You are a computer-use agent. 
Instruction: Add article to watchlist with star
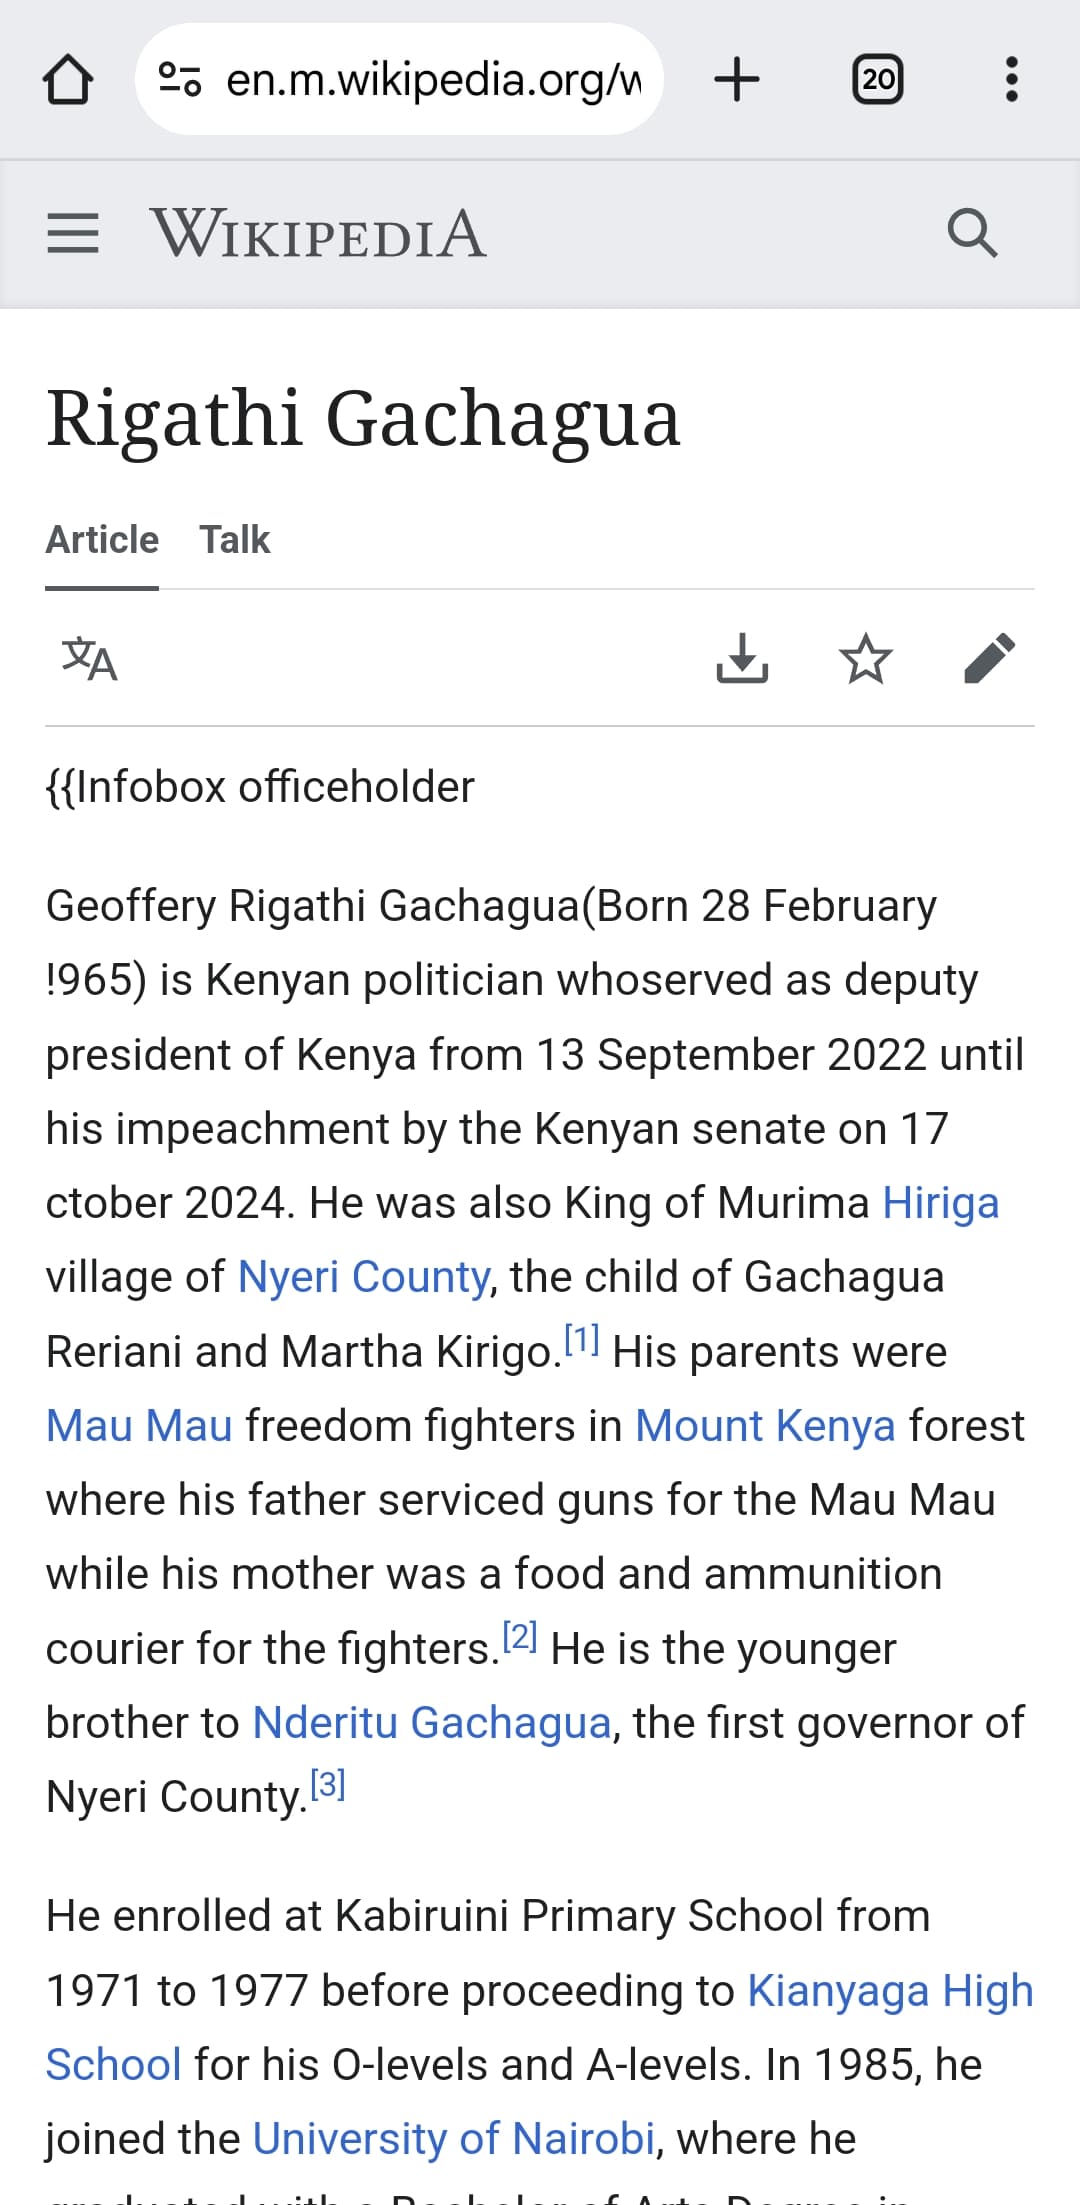[x=865, y=659]
